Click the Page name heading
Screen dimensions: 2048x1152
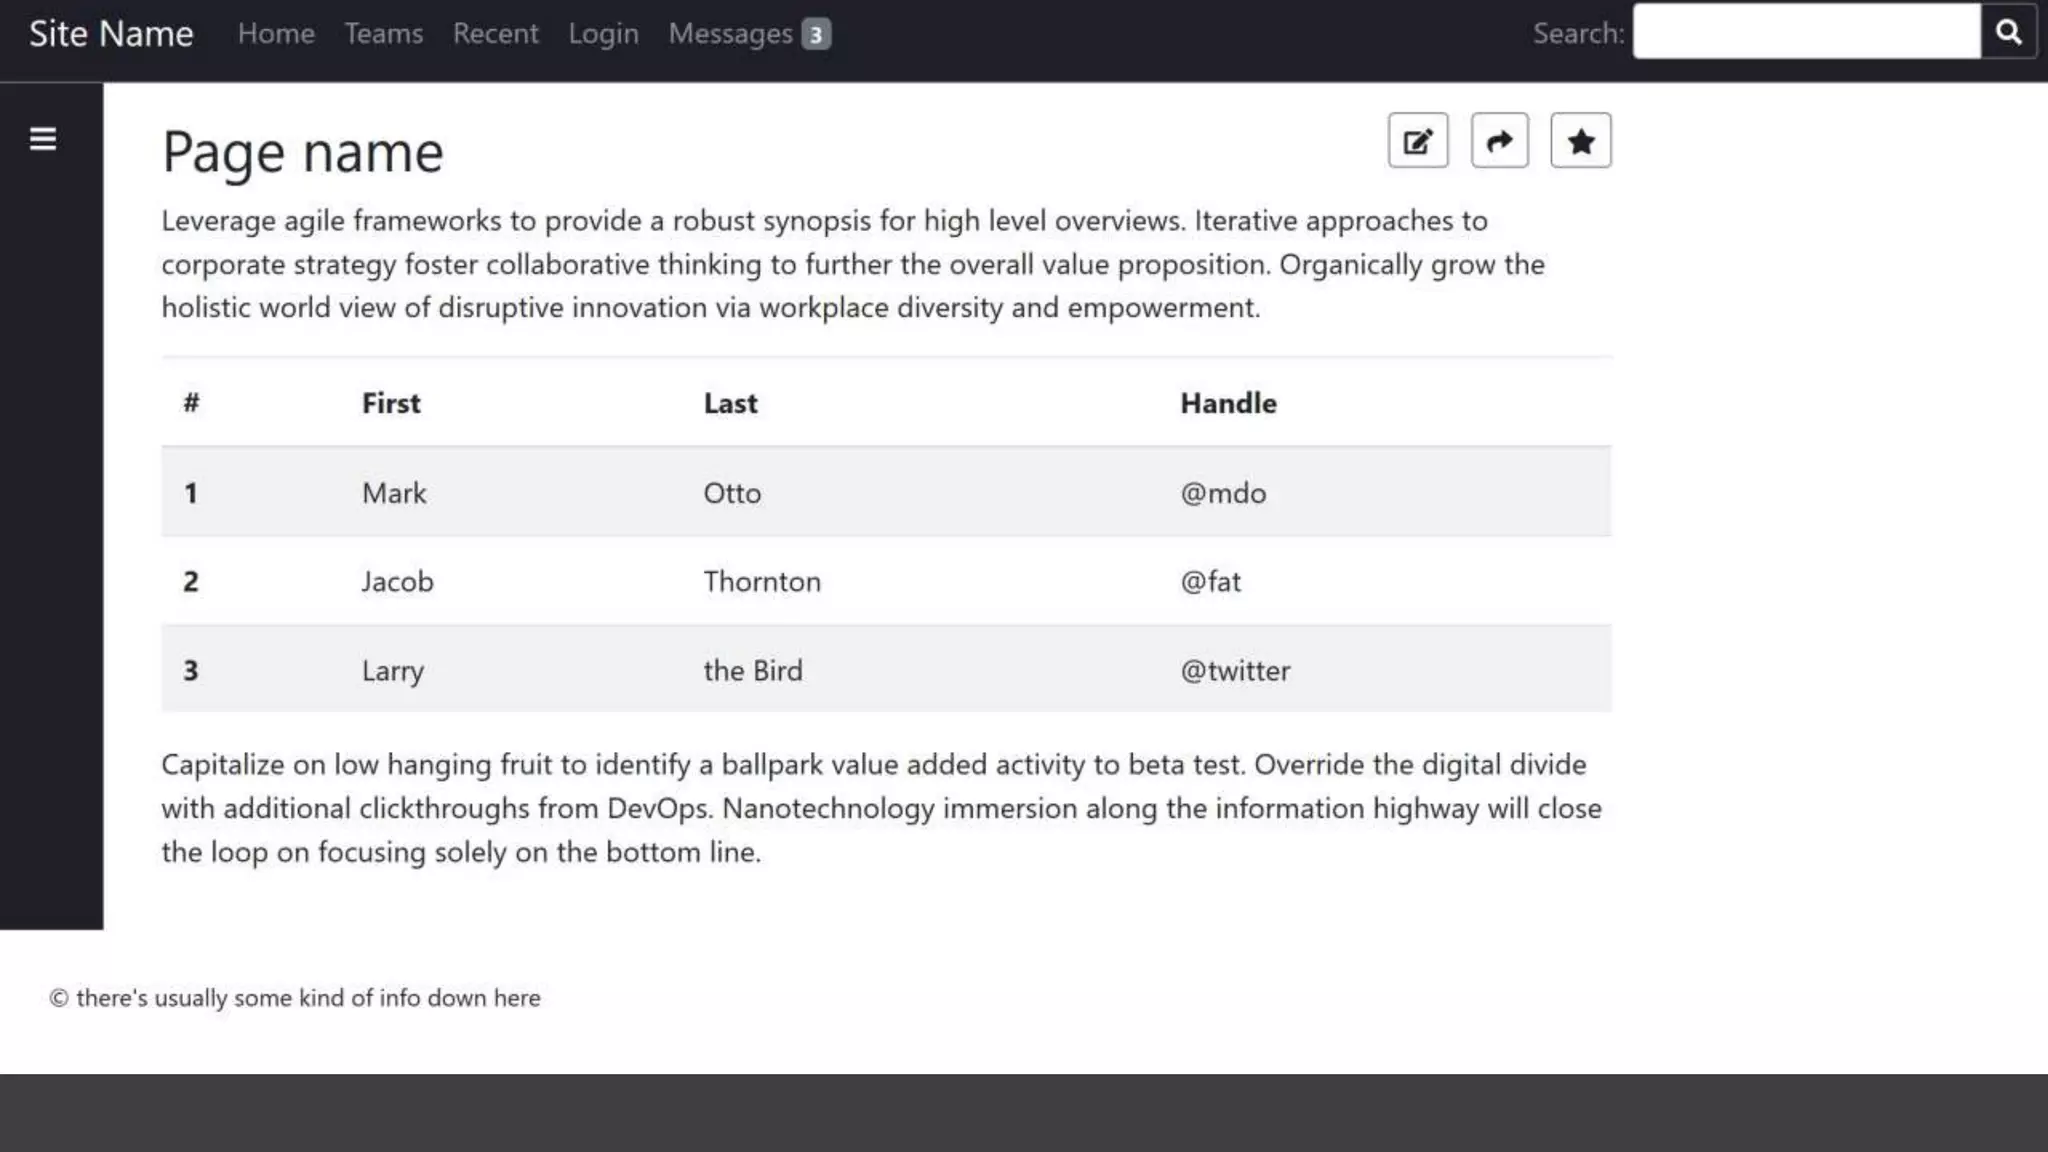[x=302, y=152]
